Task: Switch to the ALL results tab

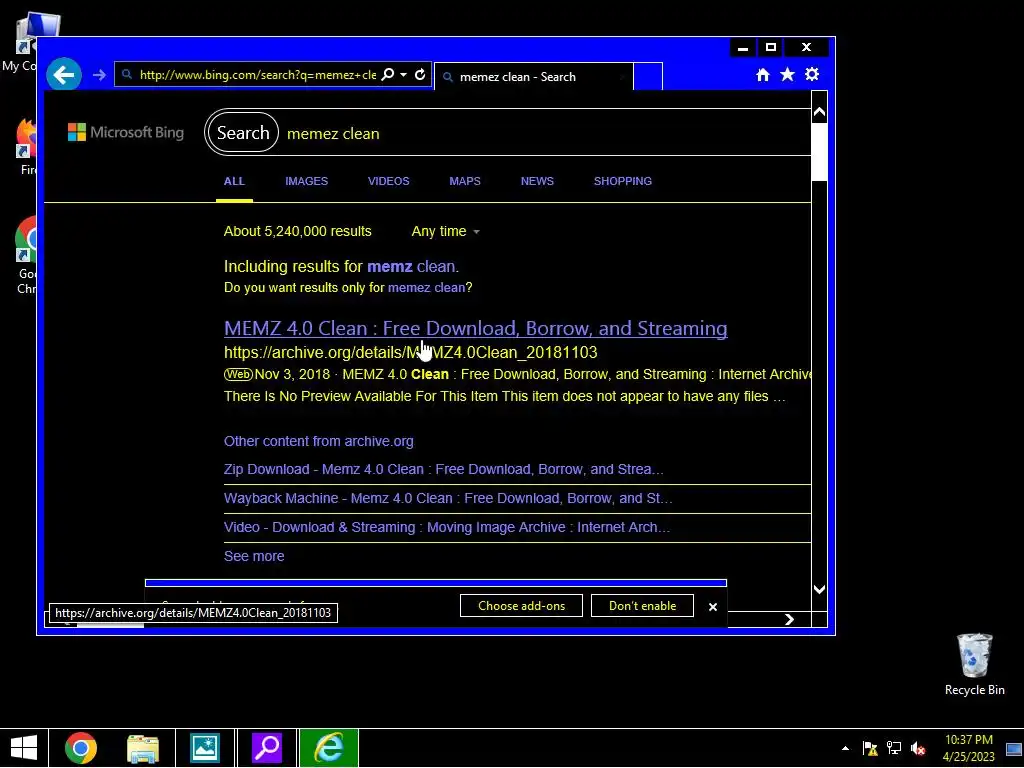Action: pos(234,181)
